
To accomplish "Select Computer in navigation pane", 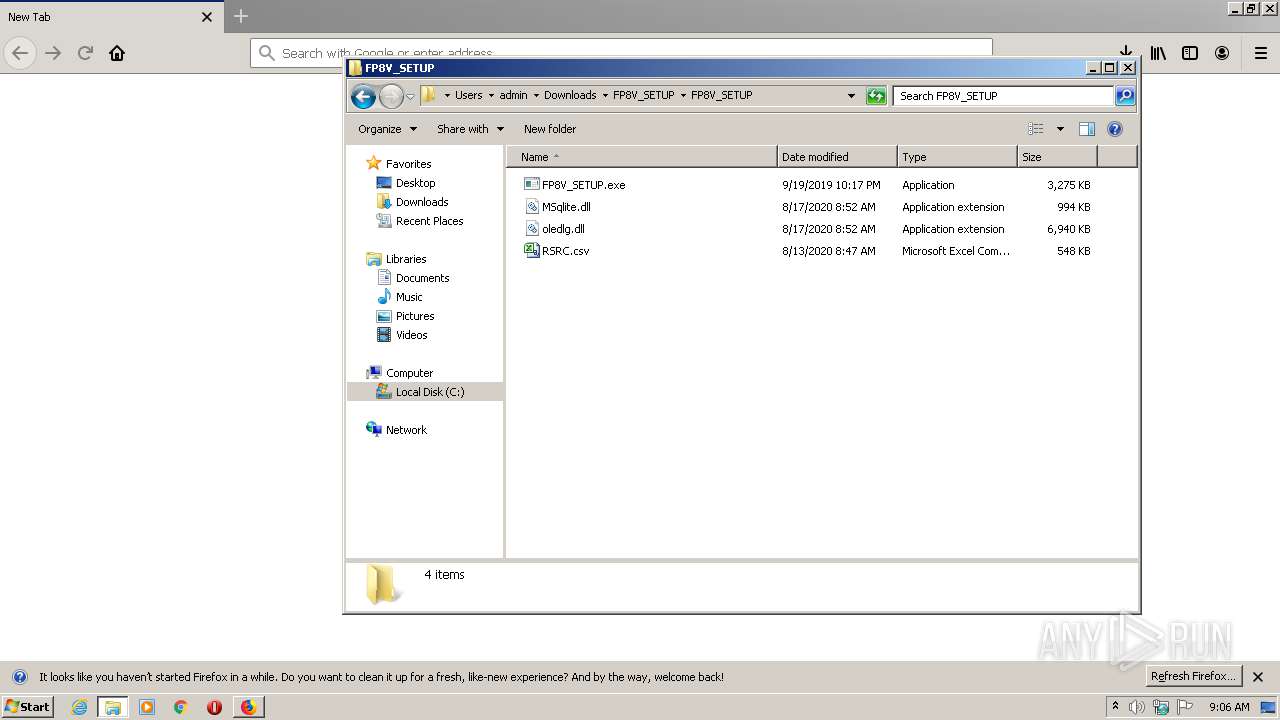I will tap(409, 373).
